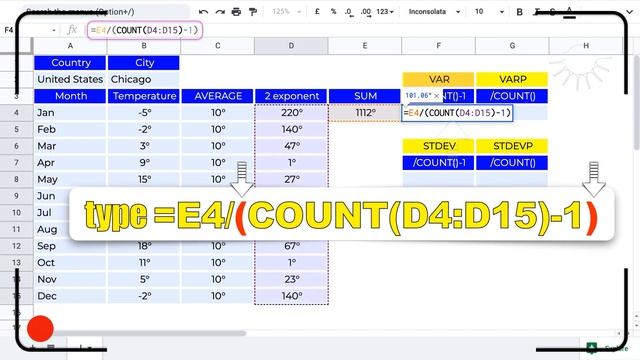This screenshot has width=640, height=360.
Task: Click the Month header cell
Action: point(70,96)
